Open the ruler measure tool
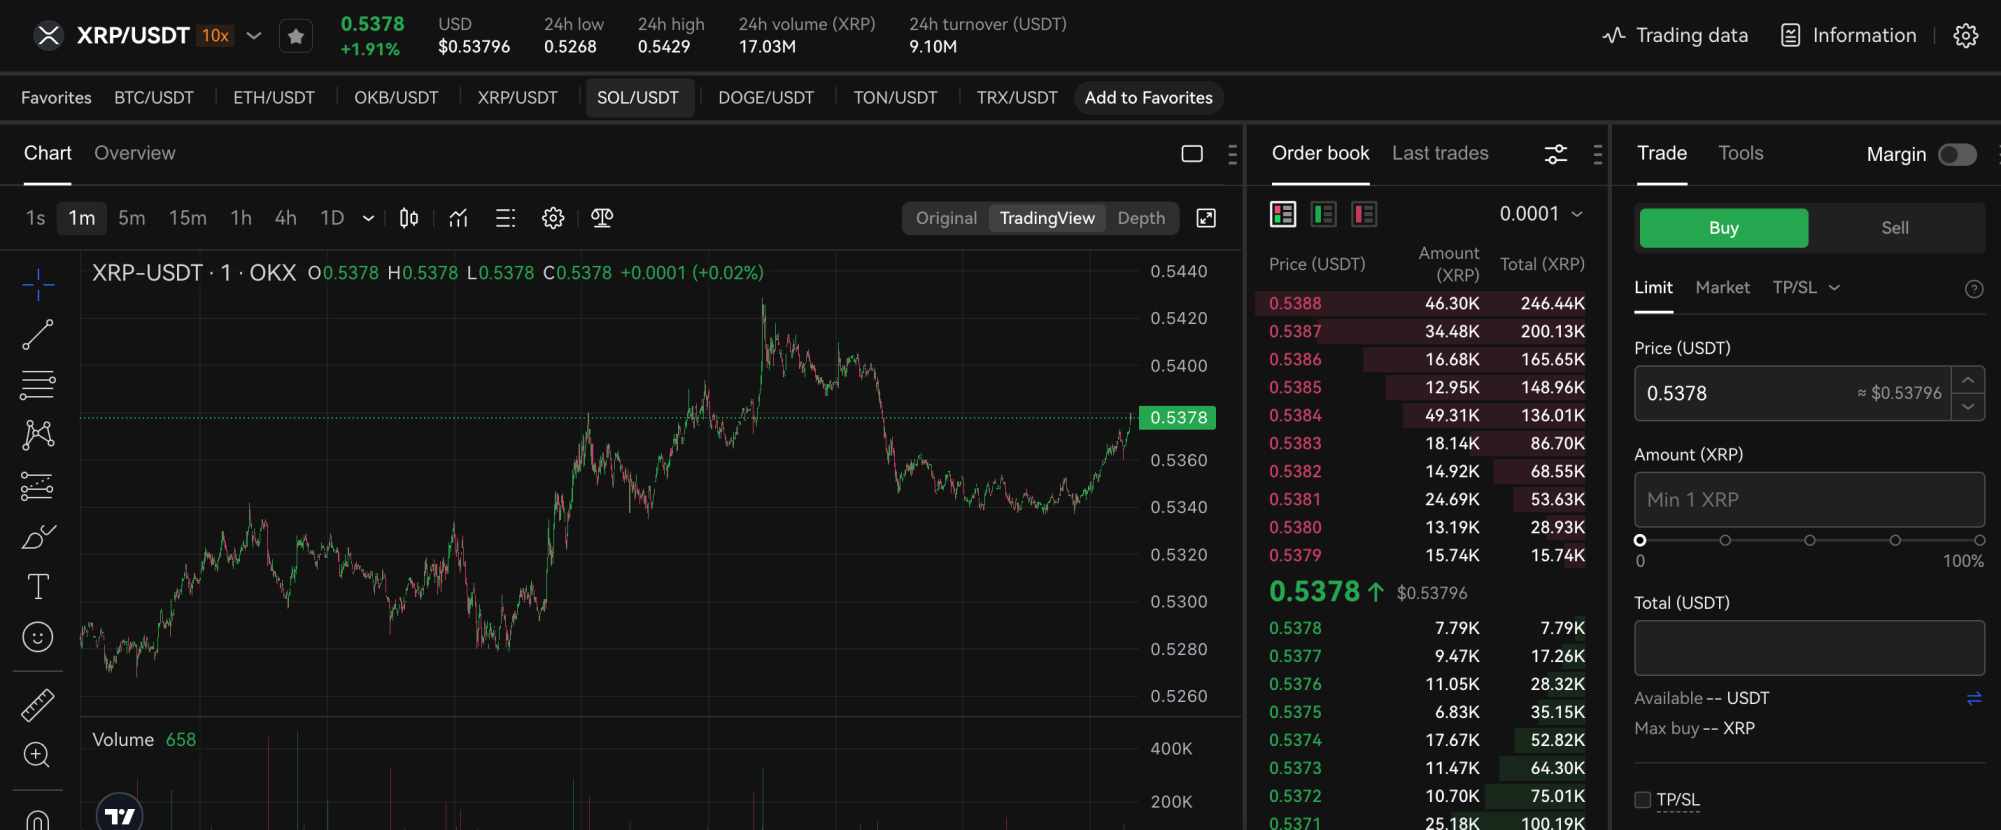 pyautogui.click(x=38, y=706)
